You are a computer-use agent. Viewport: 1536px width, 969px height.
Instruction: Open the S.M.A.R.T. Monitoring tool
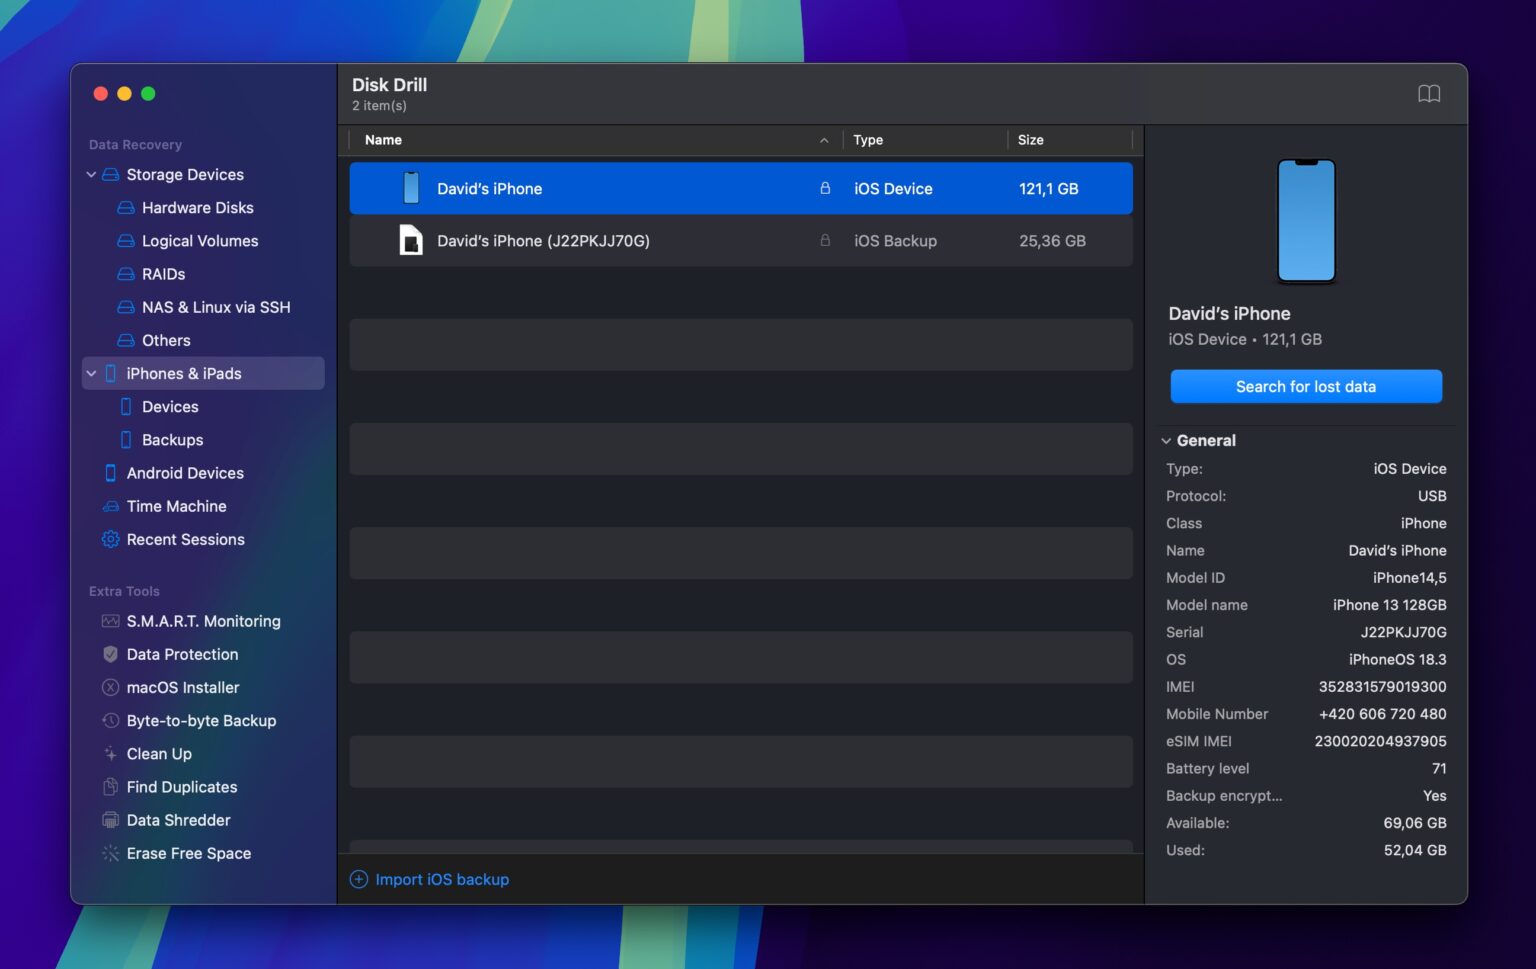pyautogui.click(x=203, y=621)
